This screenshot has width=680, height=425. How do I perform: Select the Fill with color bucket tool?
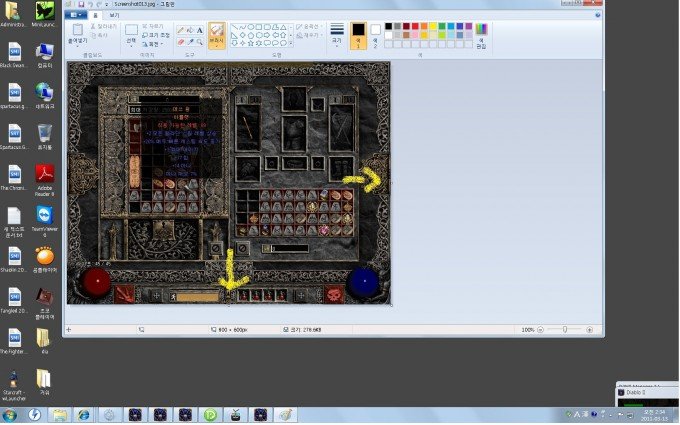tap(190, 30)
